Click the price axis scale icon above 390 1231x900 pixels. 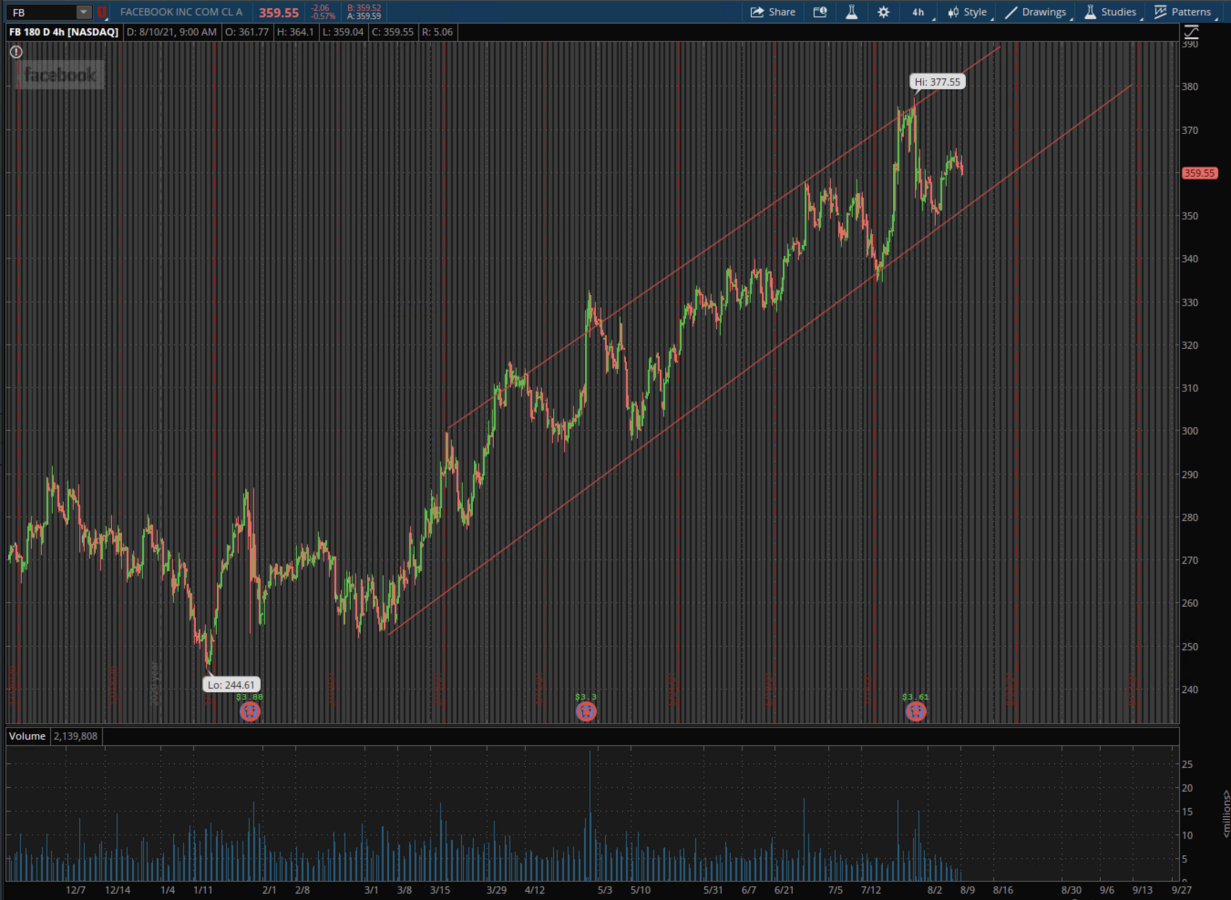click(x=1191, y=32)
